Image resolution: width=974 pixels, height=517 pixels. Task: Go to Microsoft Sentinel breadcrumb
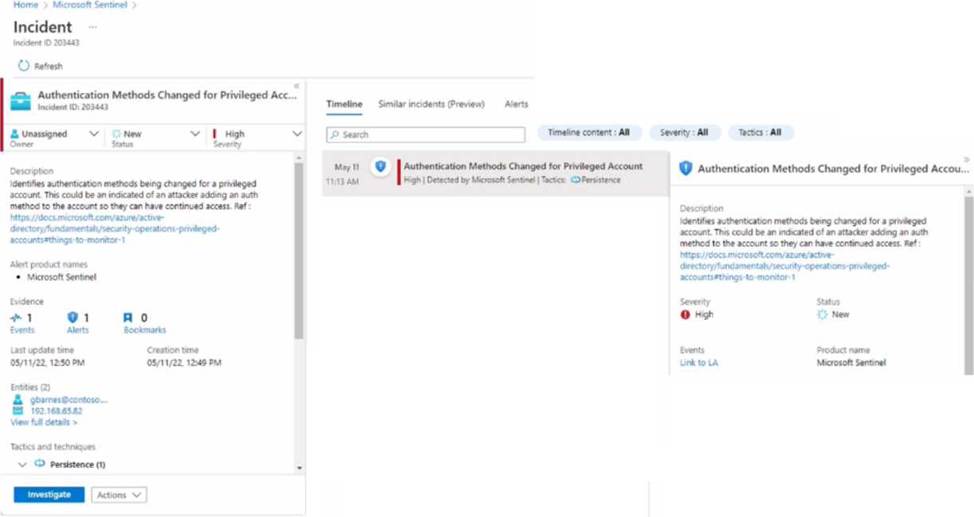[89, 5]
